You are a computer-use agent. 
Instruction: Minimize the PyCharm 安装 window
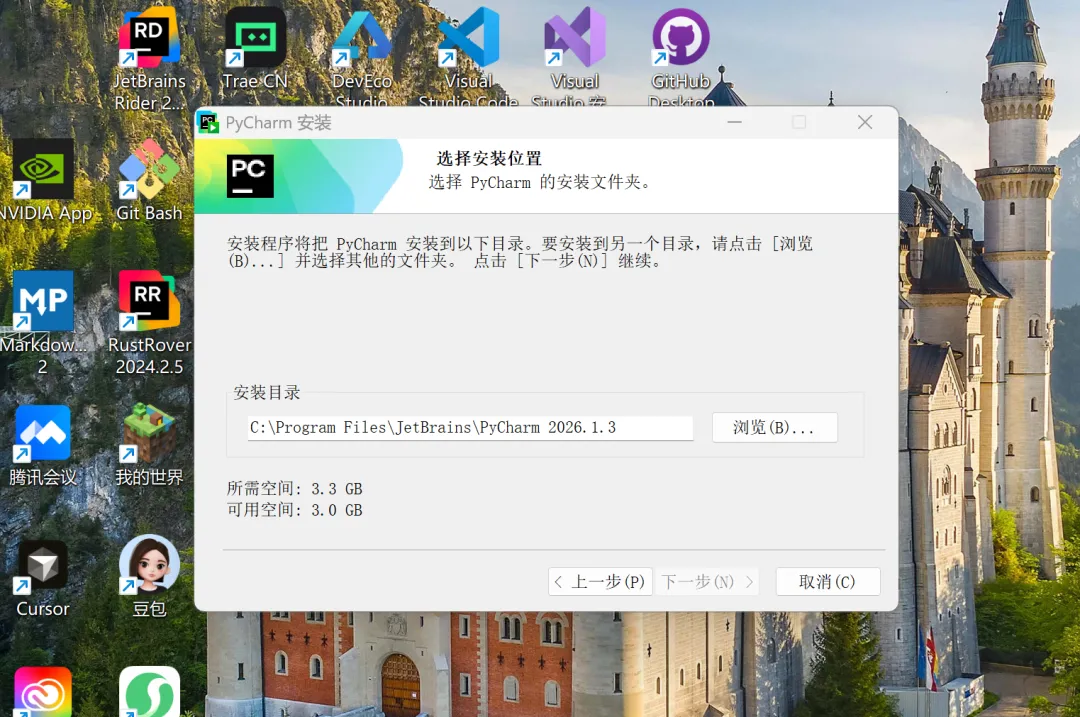click(x=735, y=123)
